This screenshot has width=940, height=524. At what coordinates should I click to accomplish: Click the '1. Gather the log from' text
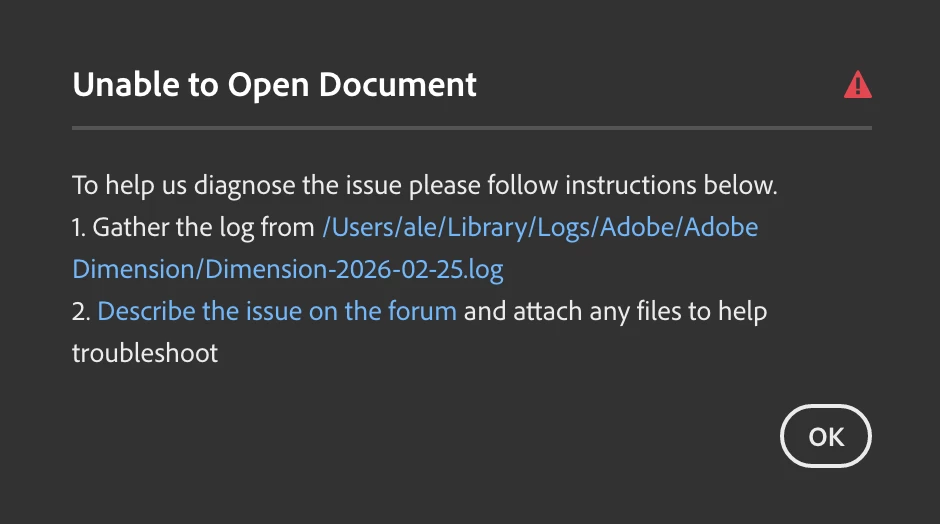pos(193,227)
